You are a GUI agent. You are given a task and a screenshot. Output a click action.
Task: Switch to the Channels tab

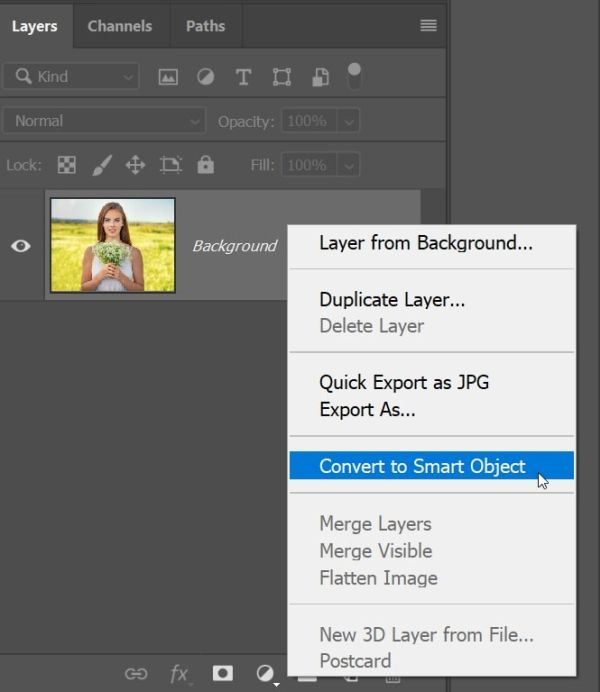120,26
